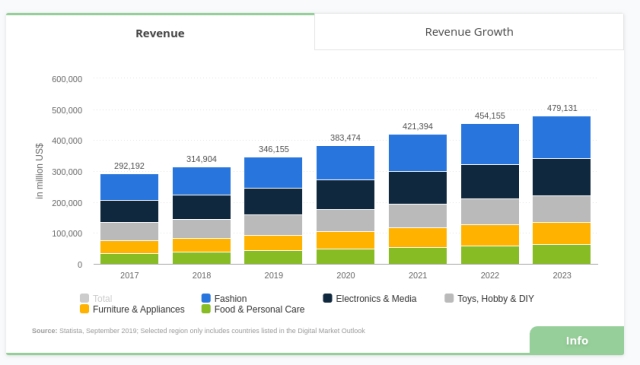This screenshot has height=365, width=640.
Task: Click the 2022 Furniture & Appliances orange segment
Action: (x=490, y=235)
